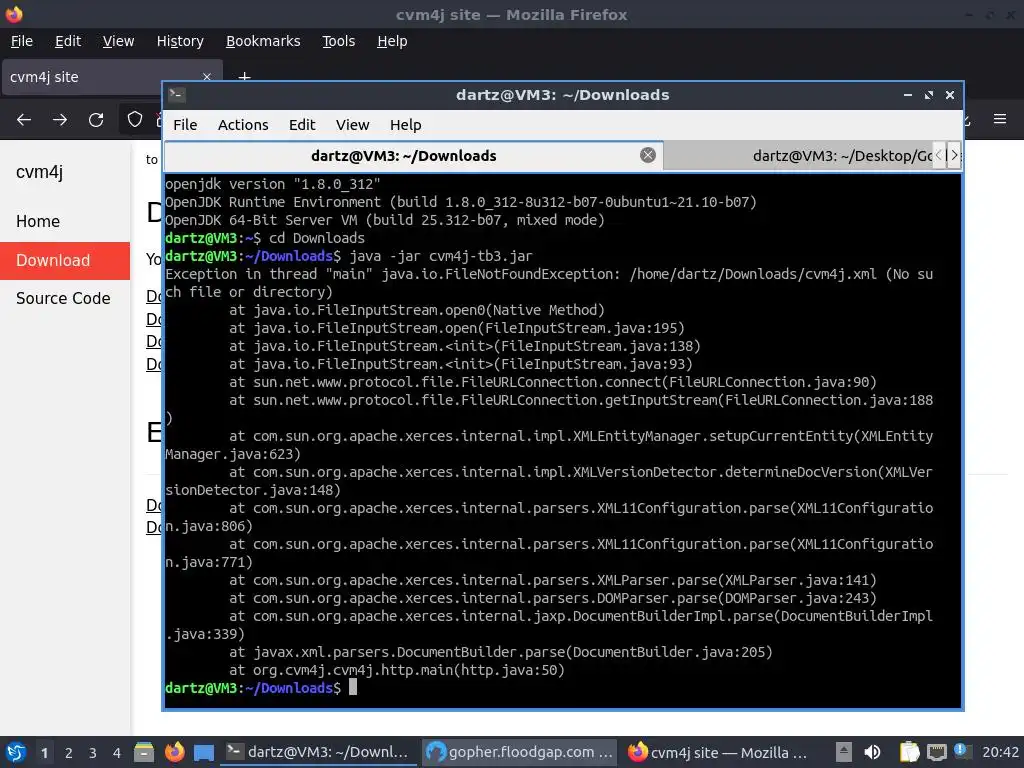Open the clipboard manager tray icon
The image size is (1024, 768).
pos(909,752)
